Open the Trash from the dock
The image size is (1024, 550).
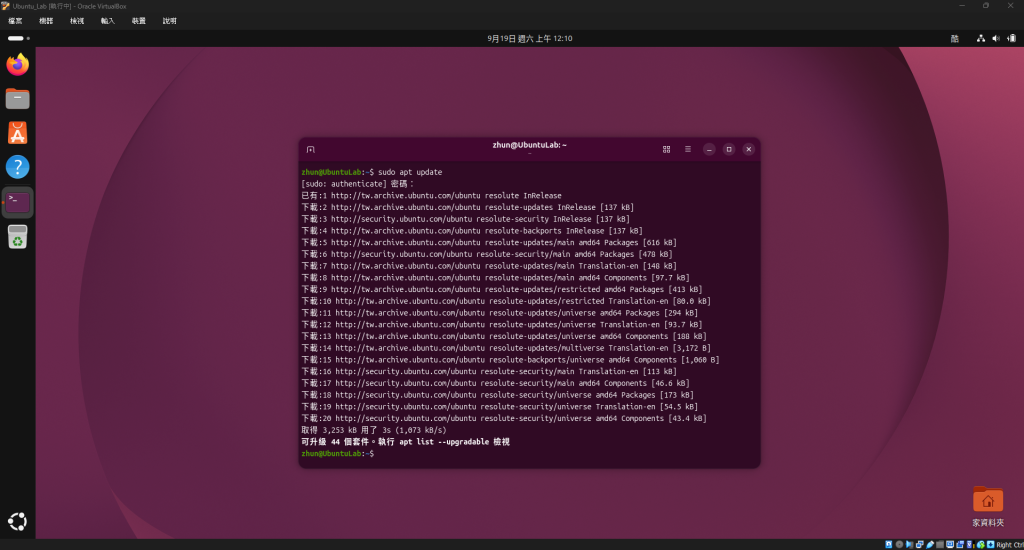18,236
